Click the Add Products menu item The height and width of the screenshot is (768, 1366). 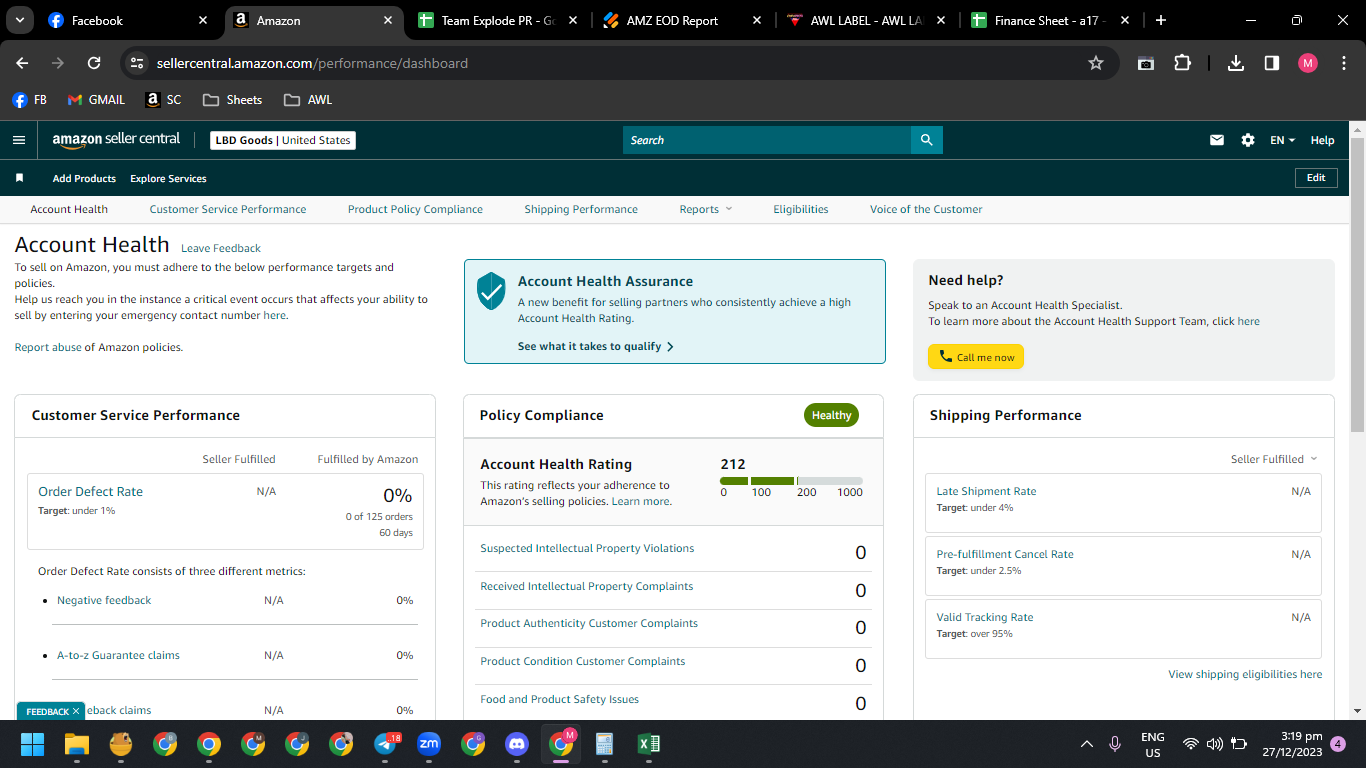(84, 178)
